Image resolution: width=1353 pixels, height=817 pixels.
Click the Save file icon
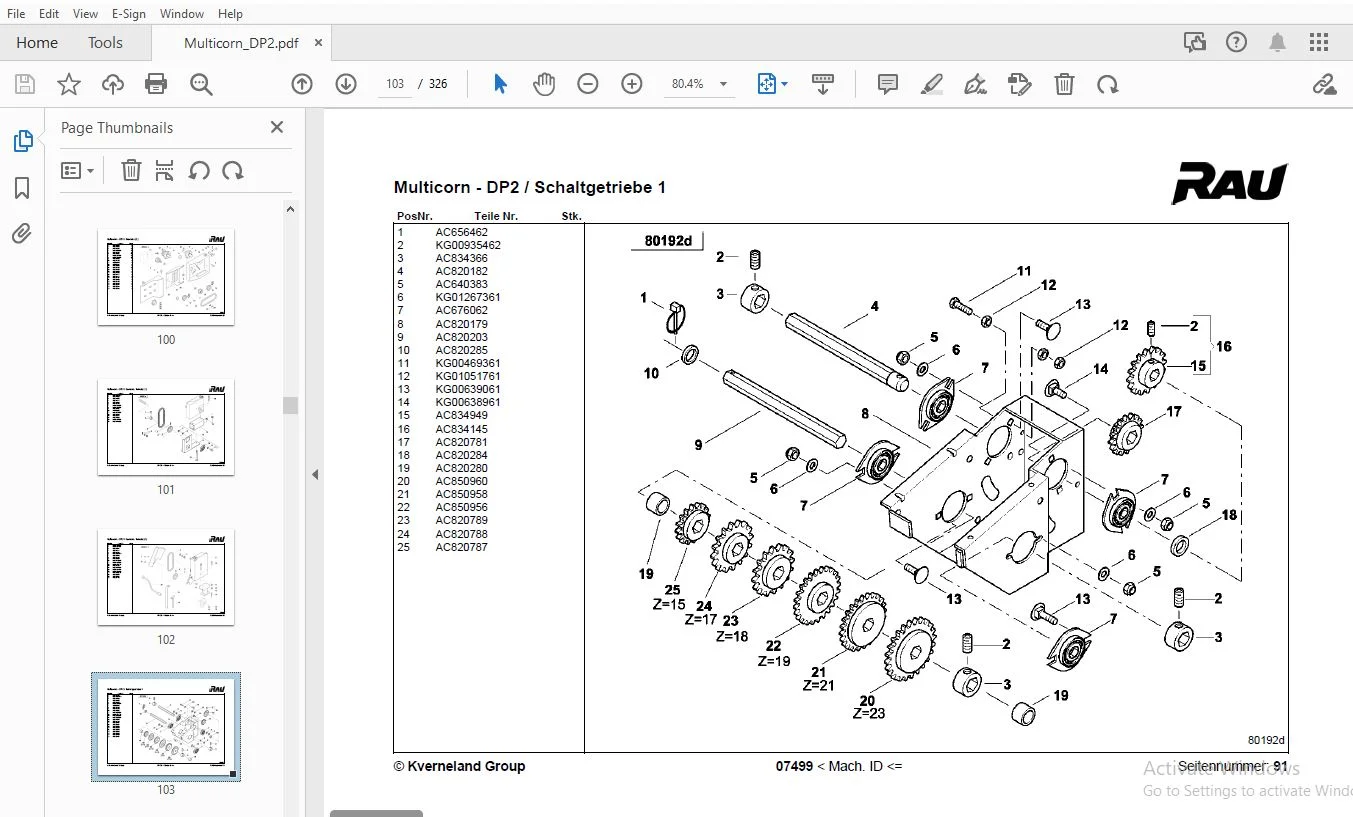click(x=24, y=84)
